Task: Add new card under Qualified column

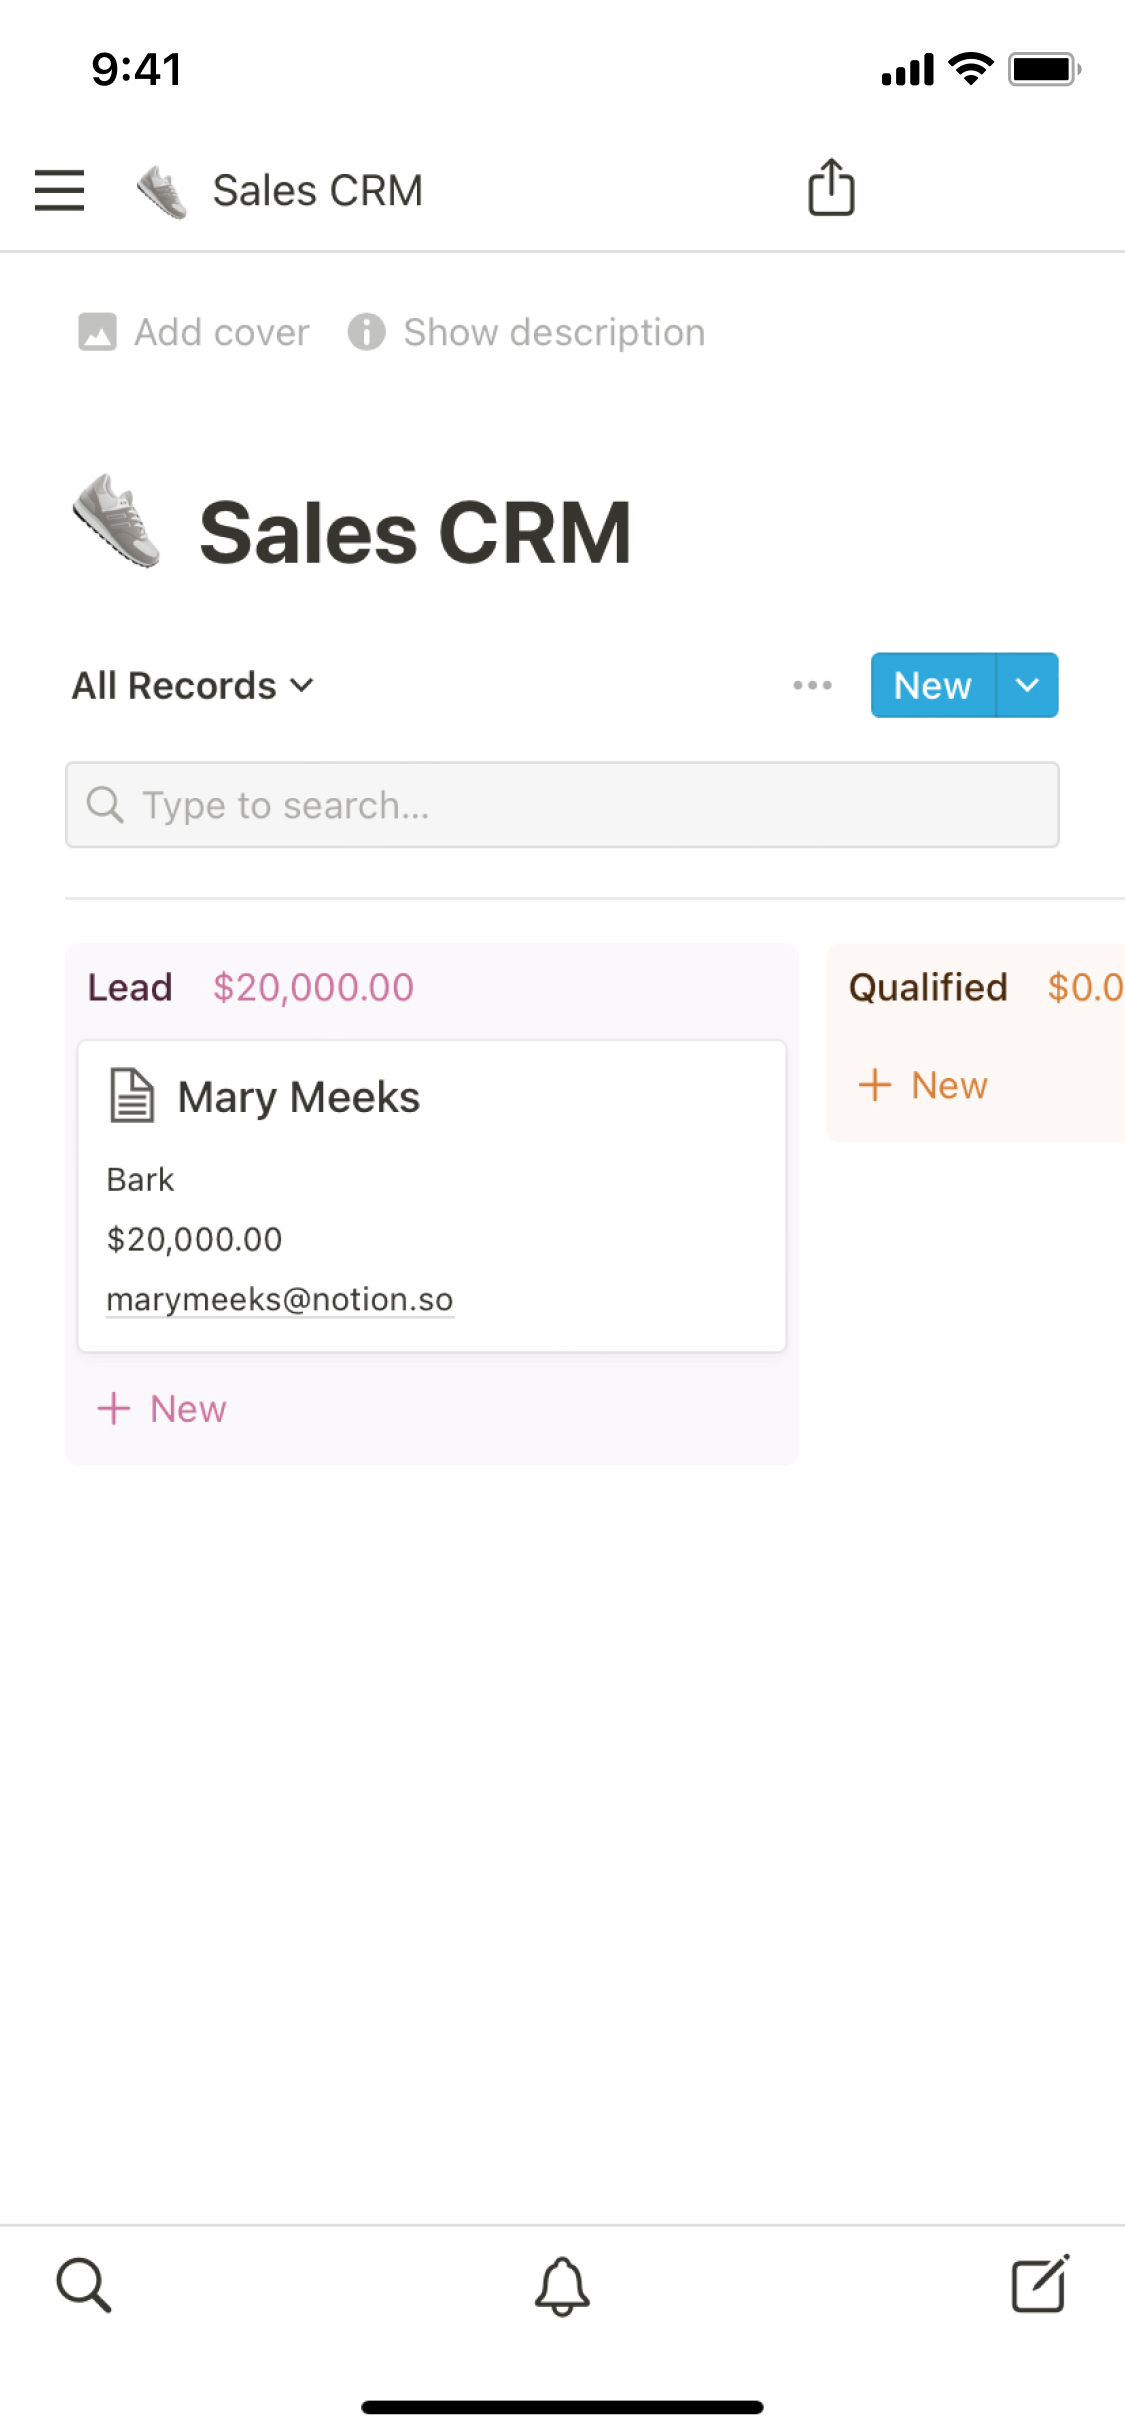Action: [x=924, y=1086]
